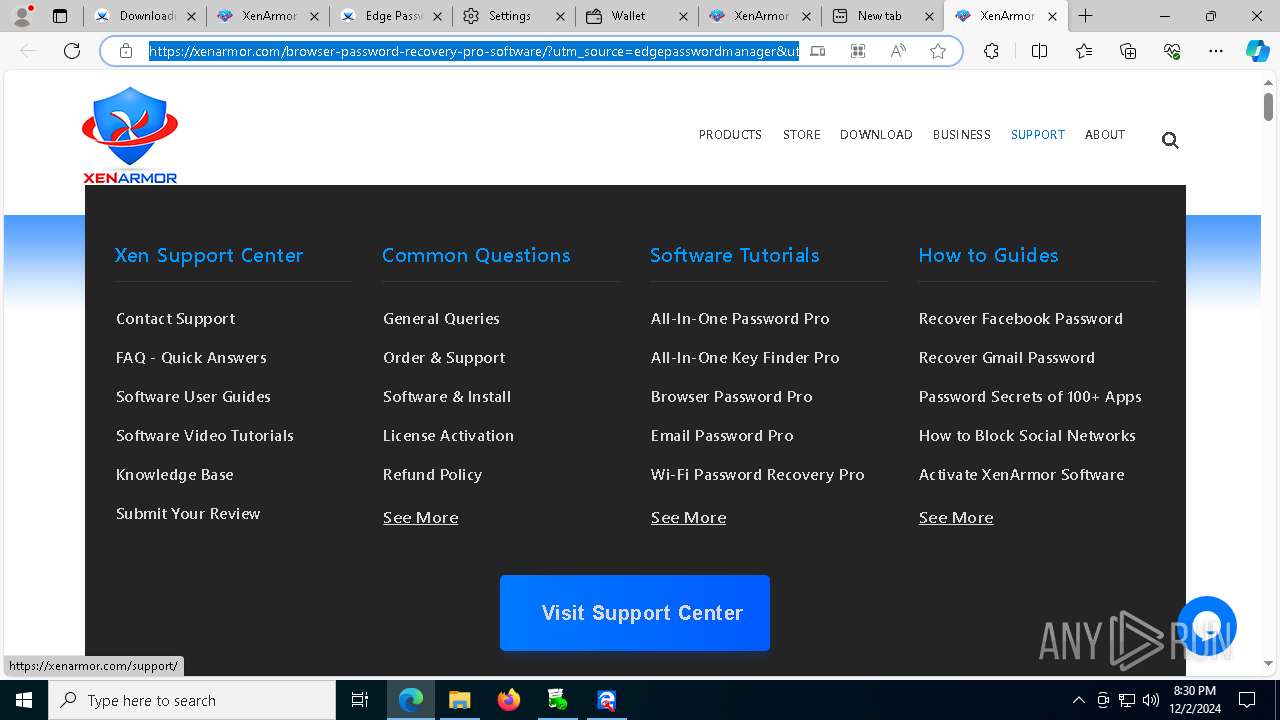Open the notification center icon
This screenshot has width=1280, height=720.
click(x=1247, y=700)
